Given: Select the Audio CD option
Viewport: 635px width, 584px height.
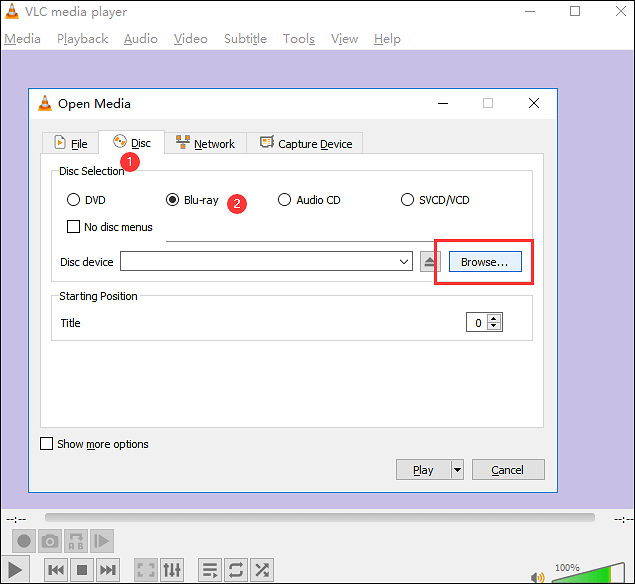Looking at the screenshot, I should pyautogui.click(x=285, y=200).
